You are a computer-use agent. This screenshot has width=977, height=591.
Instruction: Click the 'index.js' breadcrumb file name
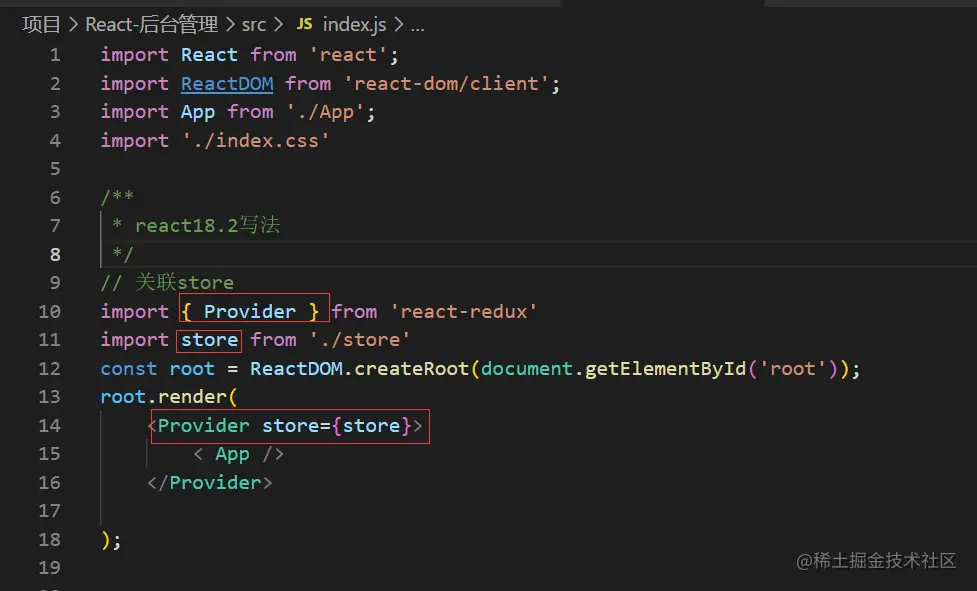[354, 25]
